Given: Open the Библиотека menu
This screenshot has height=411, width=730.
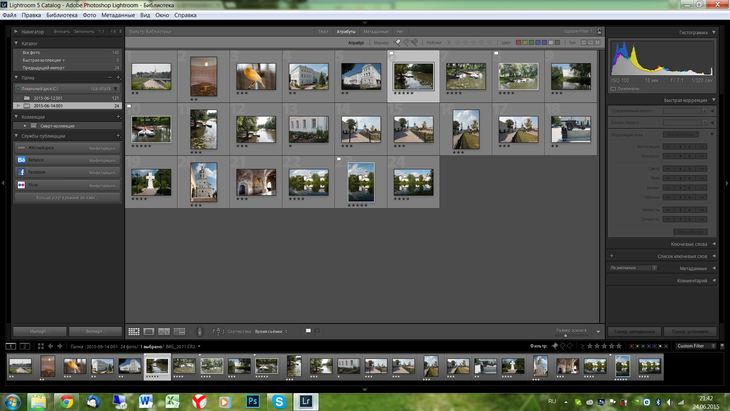Looking at the screenshot, I should coord(62,15).
